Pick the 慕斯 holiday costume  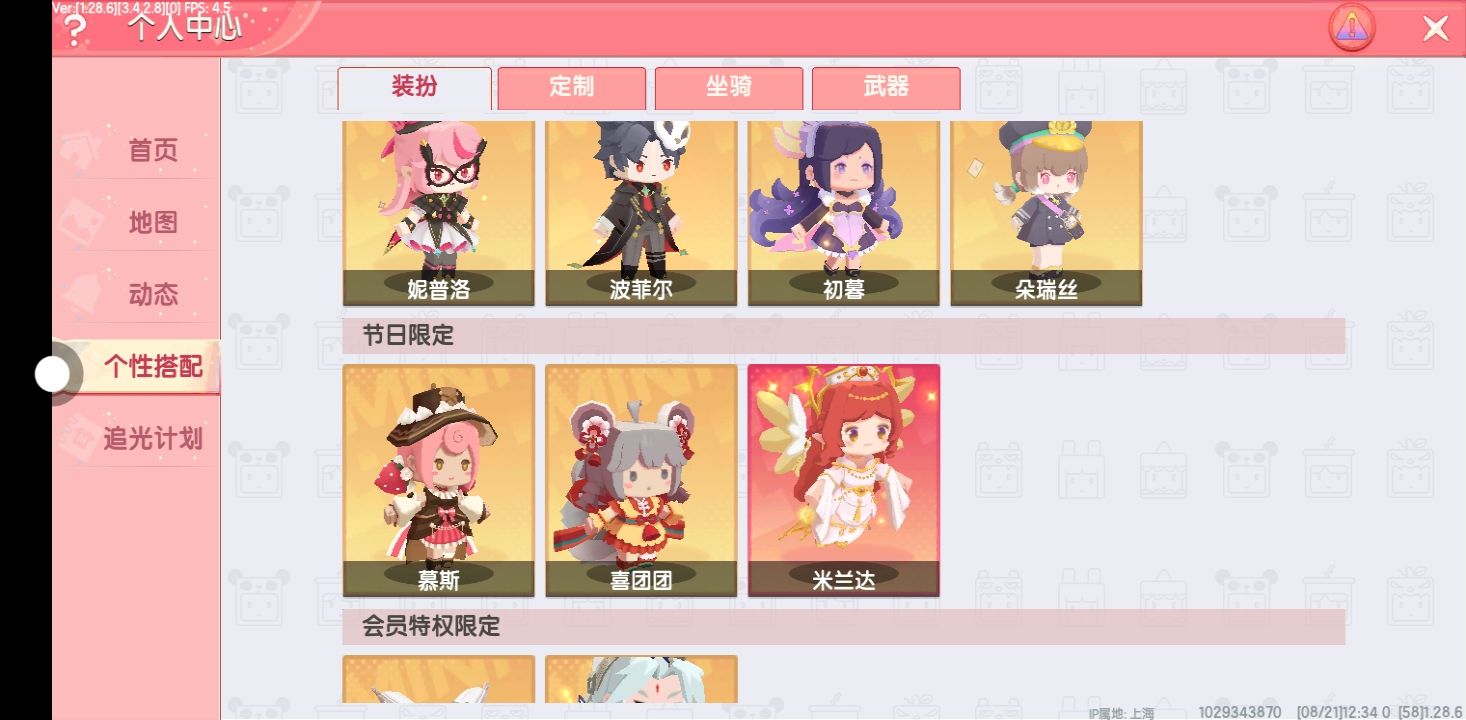point(439,480)
